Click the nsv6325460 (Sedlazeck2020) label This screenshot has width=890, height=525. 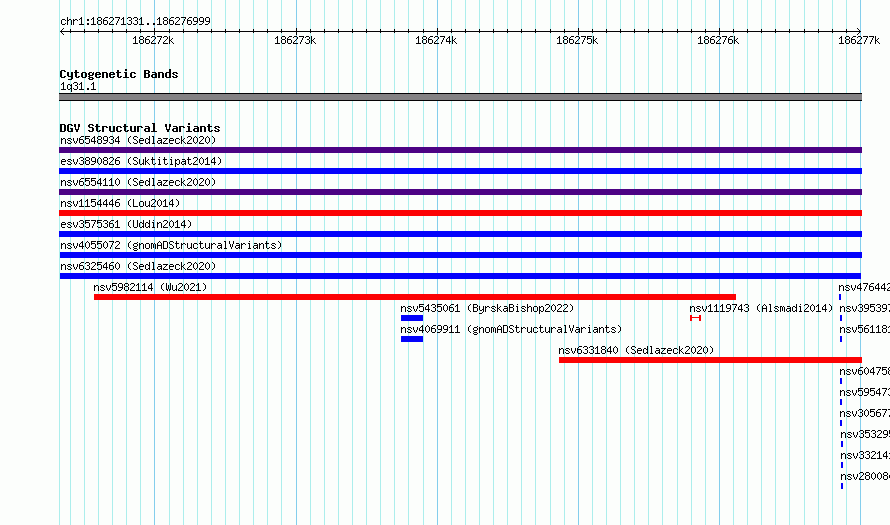[x=138, y=266]
